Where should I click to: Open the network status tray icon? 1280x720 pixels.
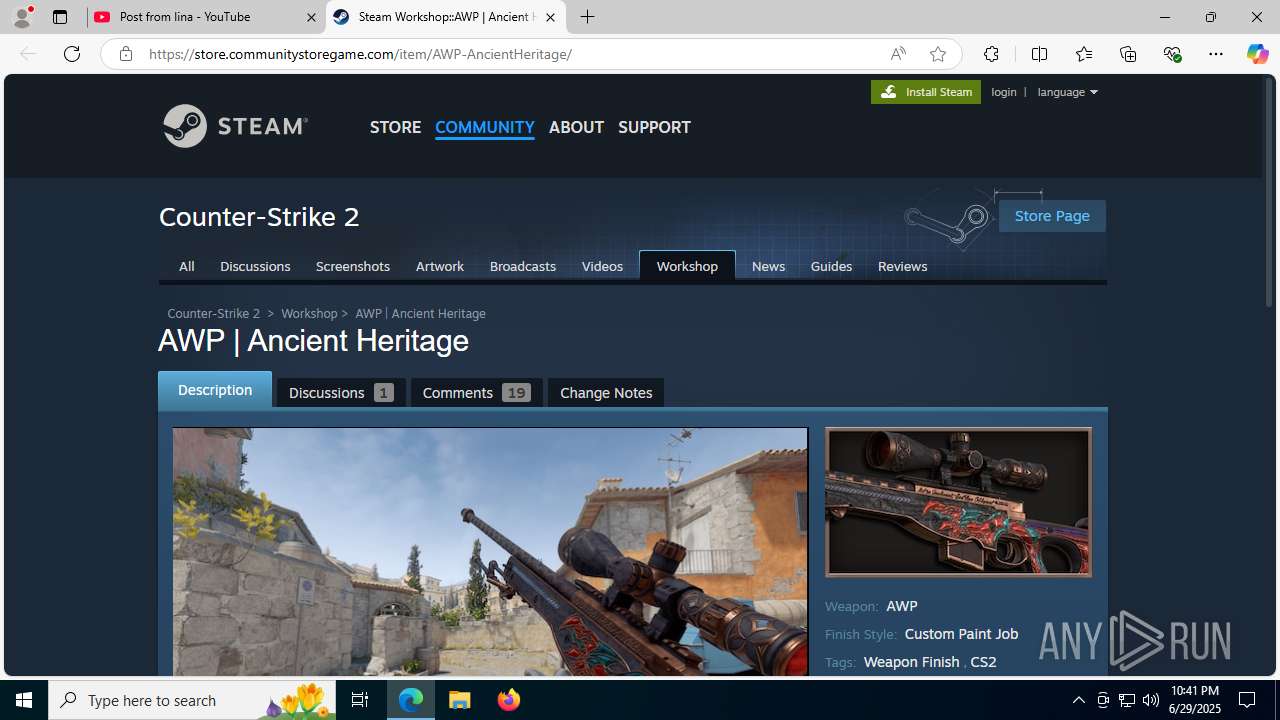click(1127, 700)
